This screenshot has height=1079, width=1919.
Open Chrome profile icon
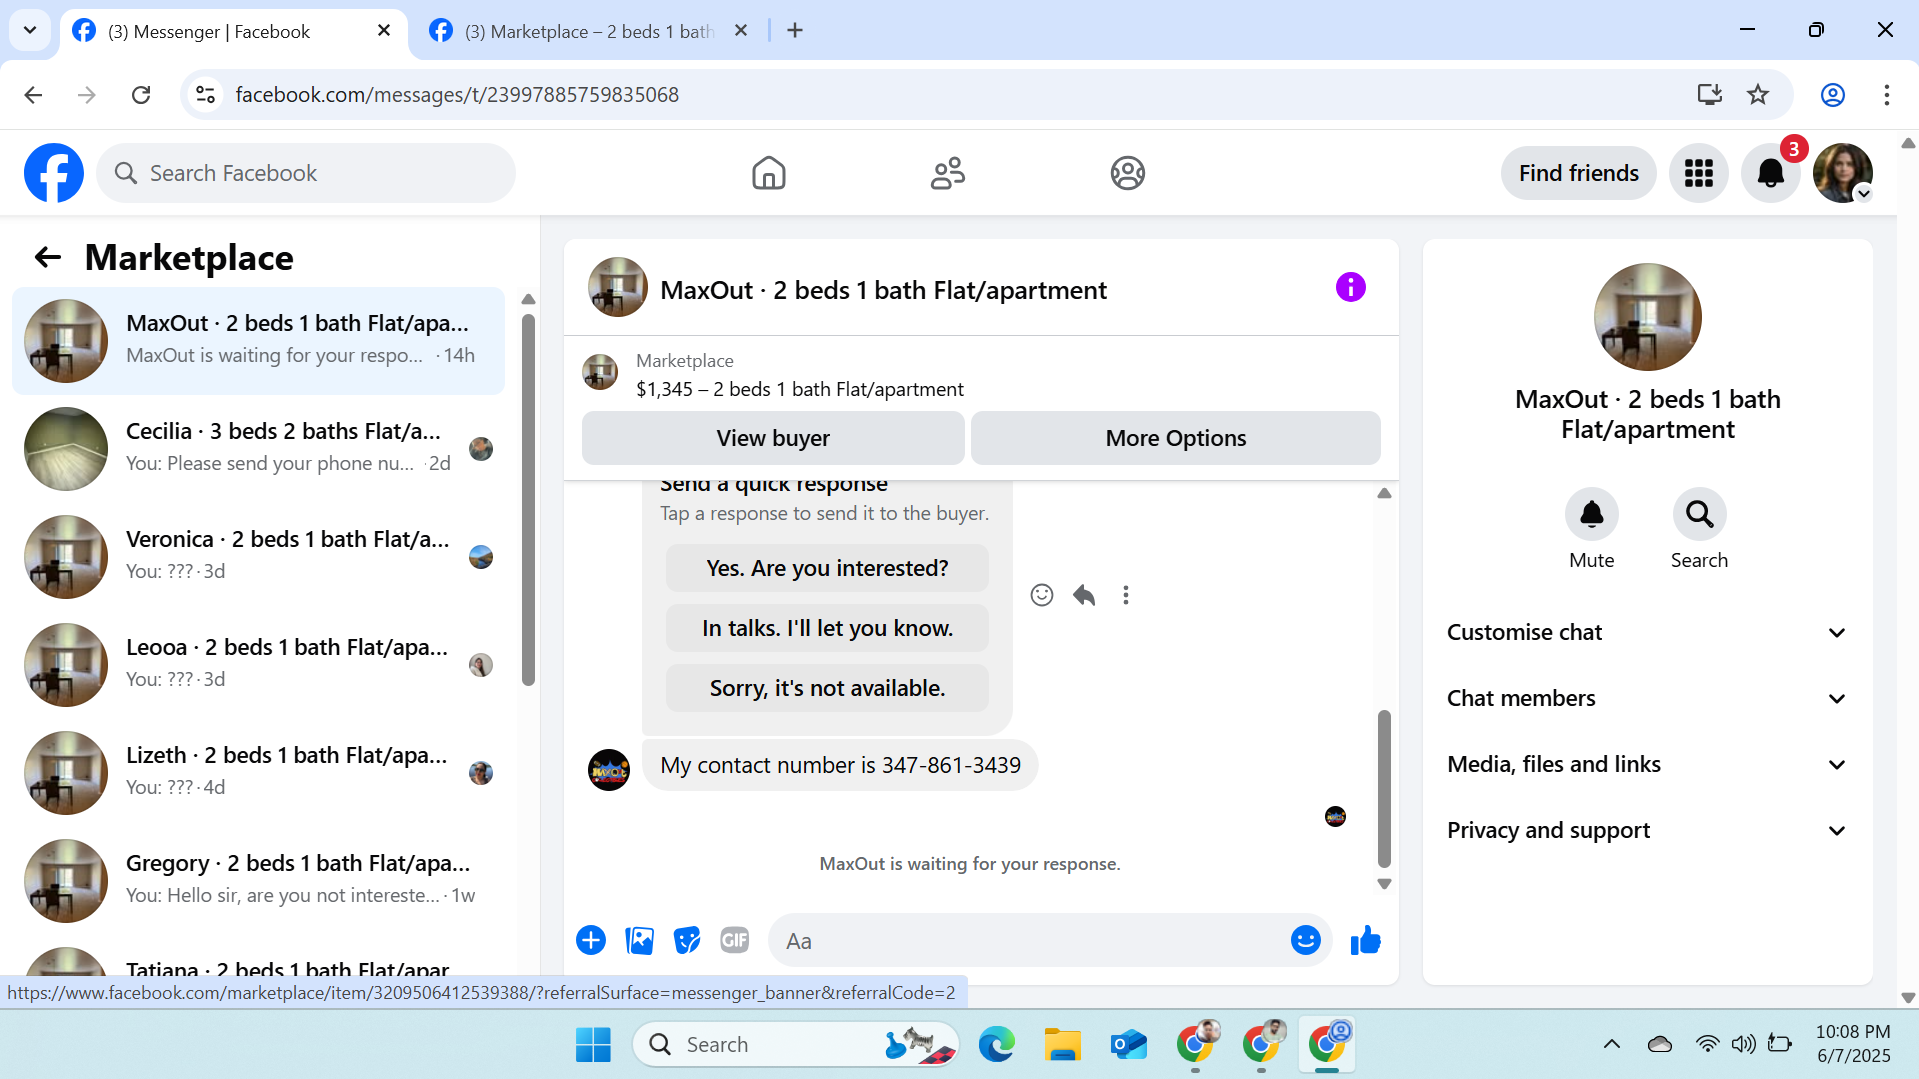(x=1832, y=95)
